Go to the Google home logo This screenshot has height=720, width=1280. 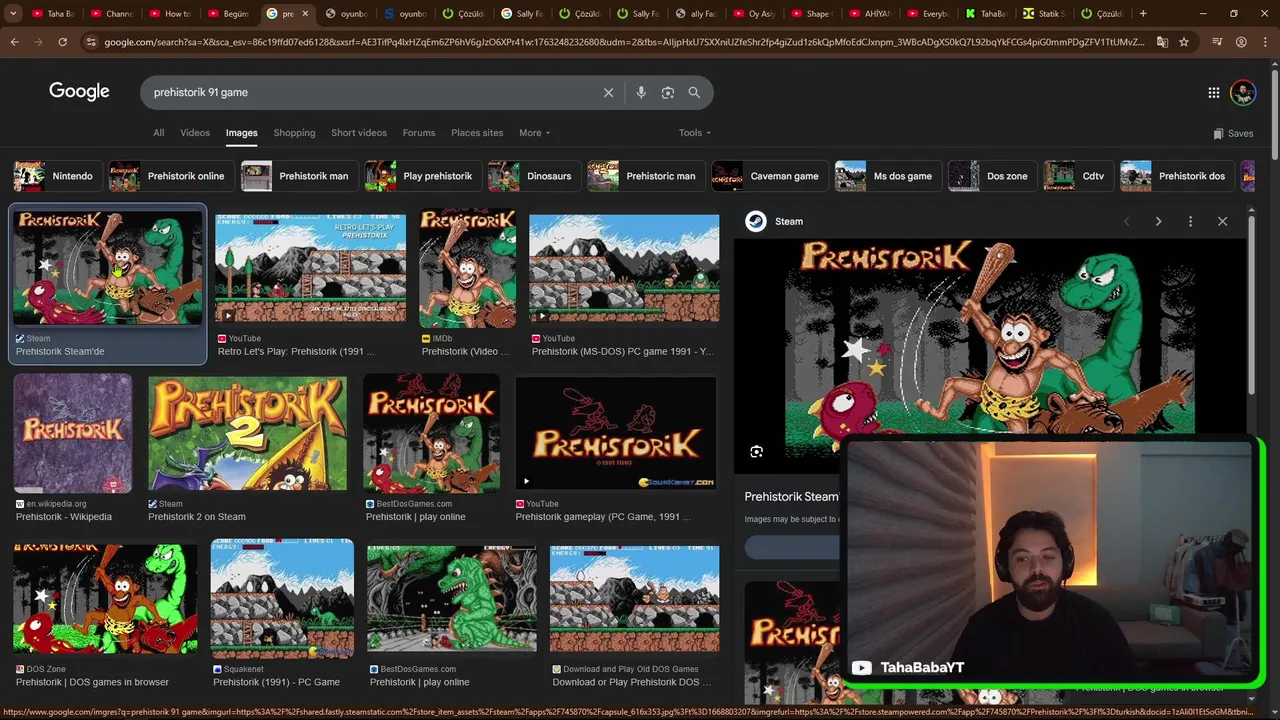click(79, 91)
